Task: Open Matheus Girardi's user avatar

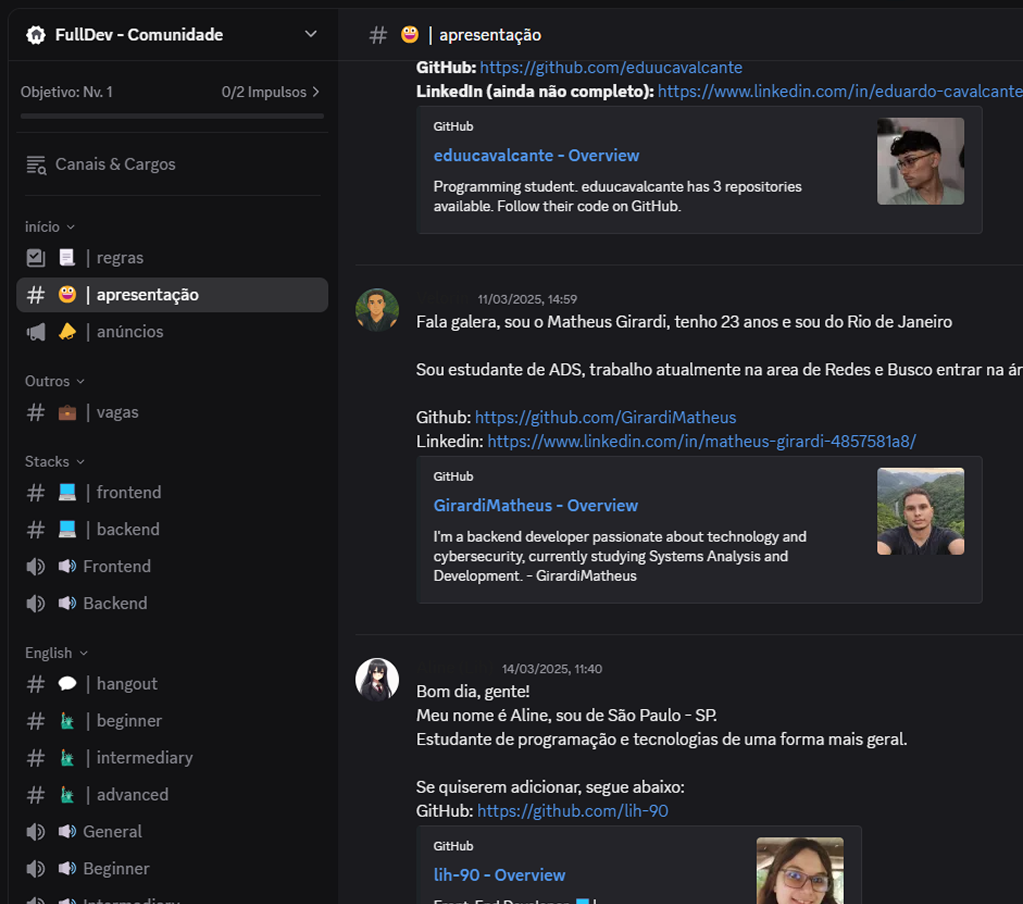Action: [377, 310]
